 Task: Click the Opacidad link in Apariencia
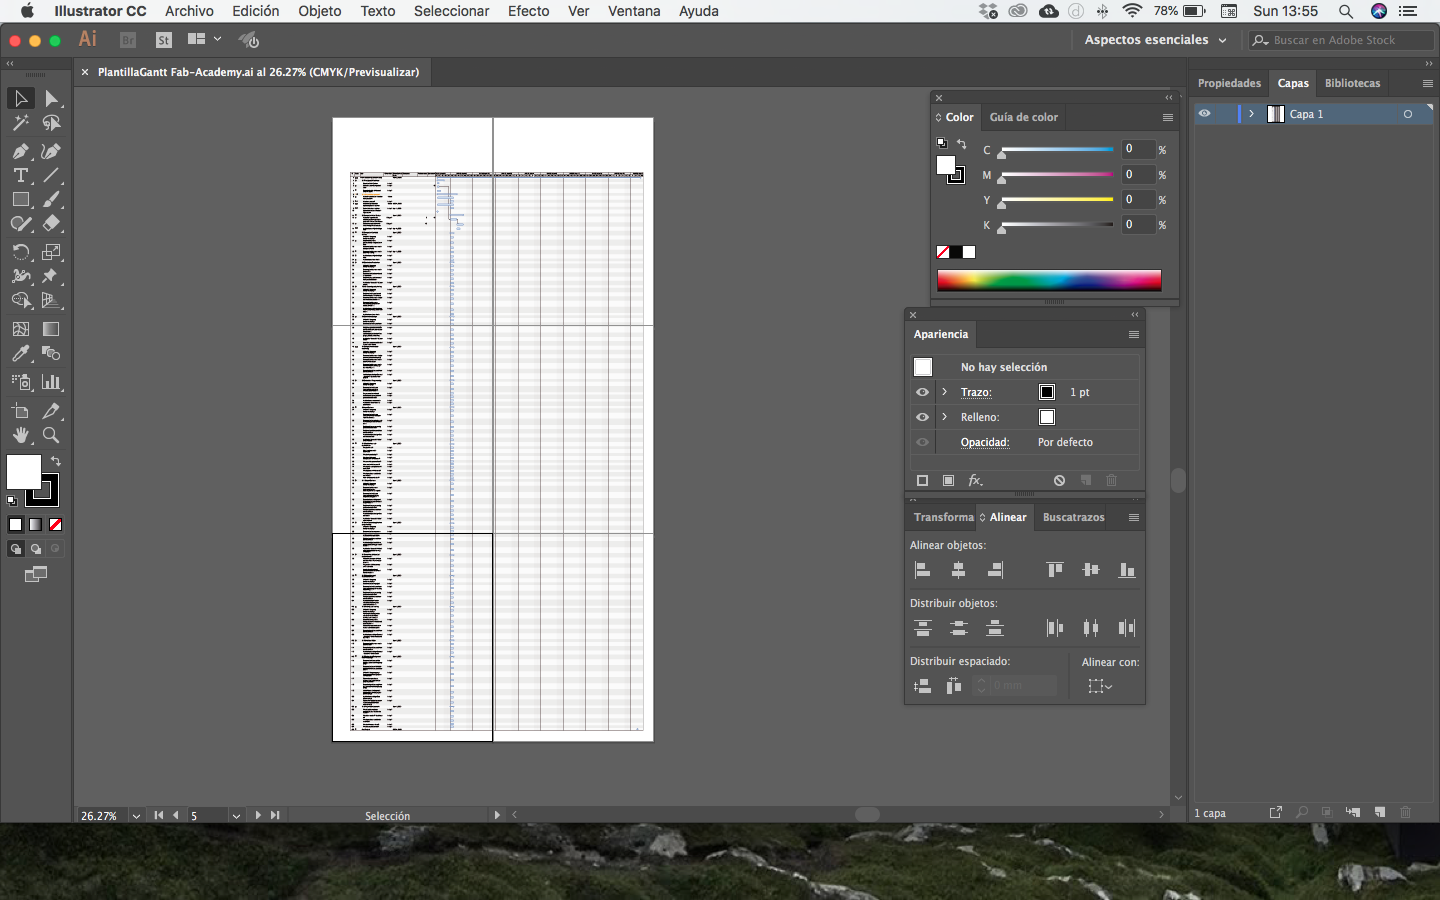(x=984, y=442)
